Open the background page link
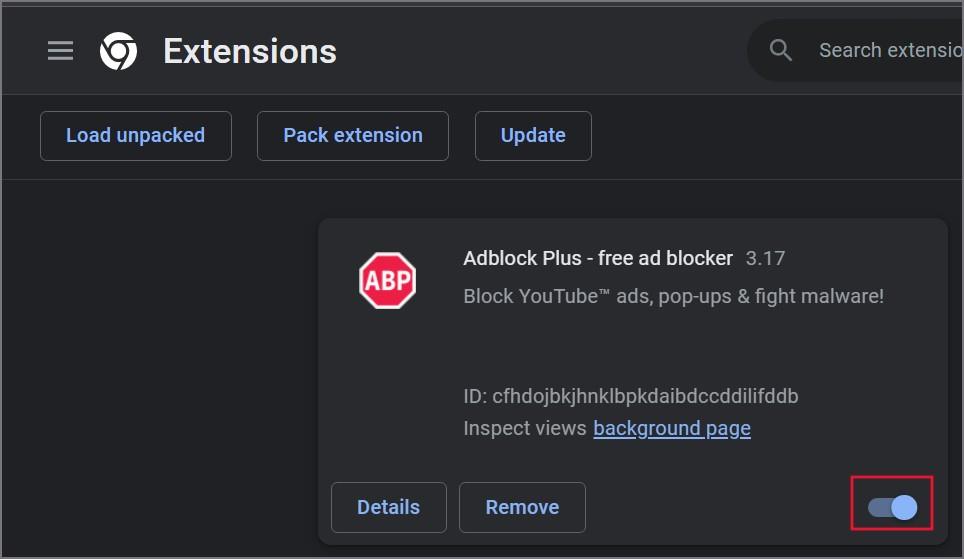964x559 pixels. tap(671, 428)
